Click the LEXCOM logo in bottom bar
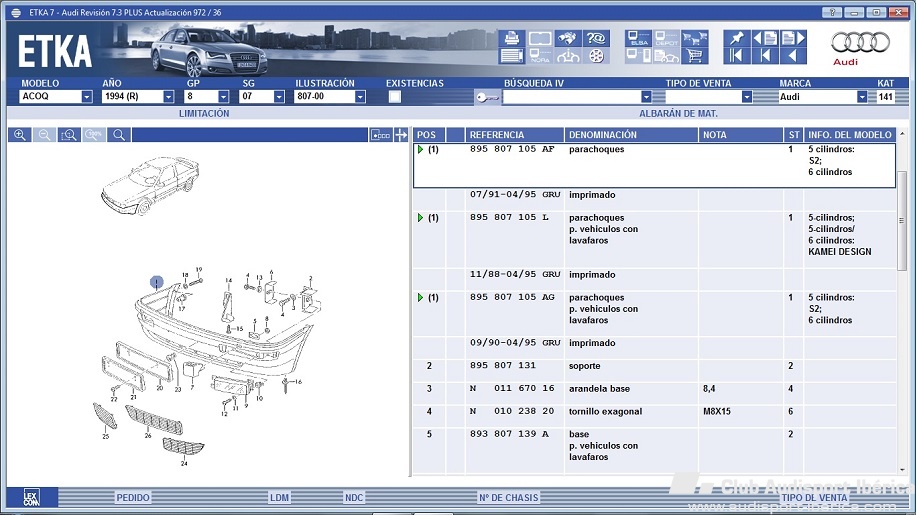The width and height of the screenshot is (917, 515). point(32,497)
